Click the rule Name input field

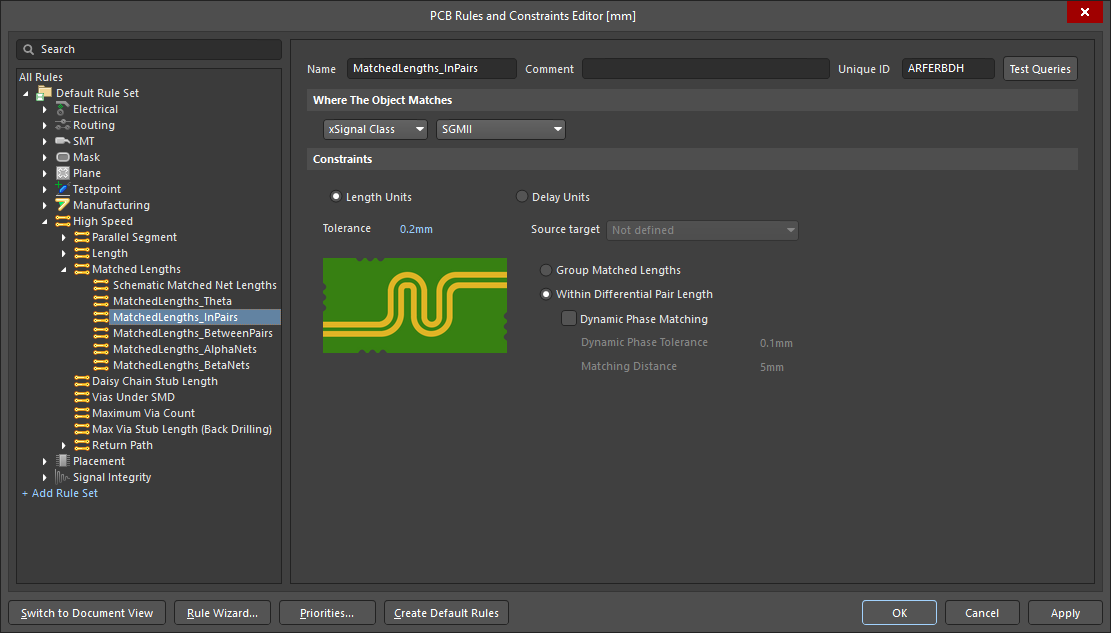(432, 69)
